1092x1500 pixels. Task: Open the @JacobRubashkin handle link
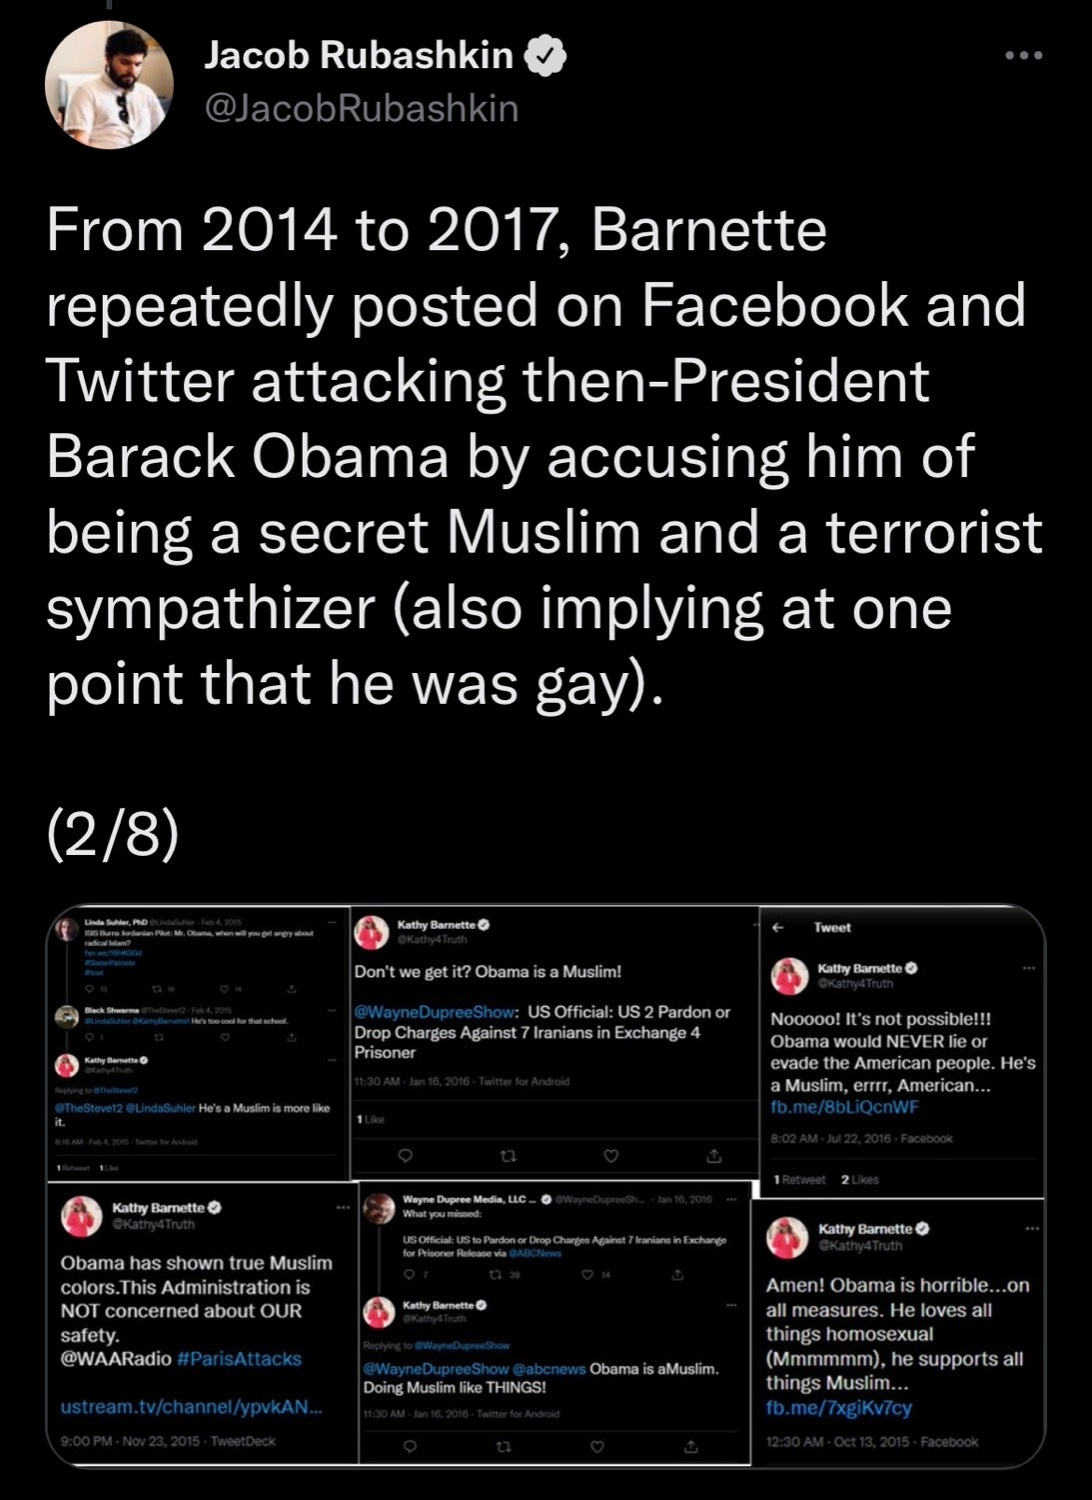[x=361, y=108]
